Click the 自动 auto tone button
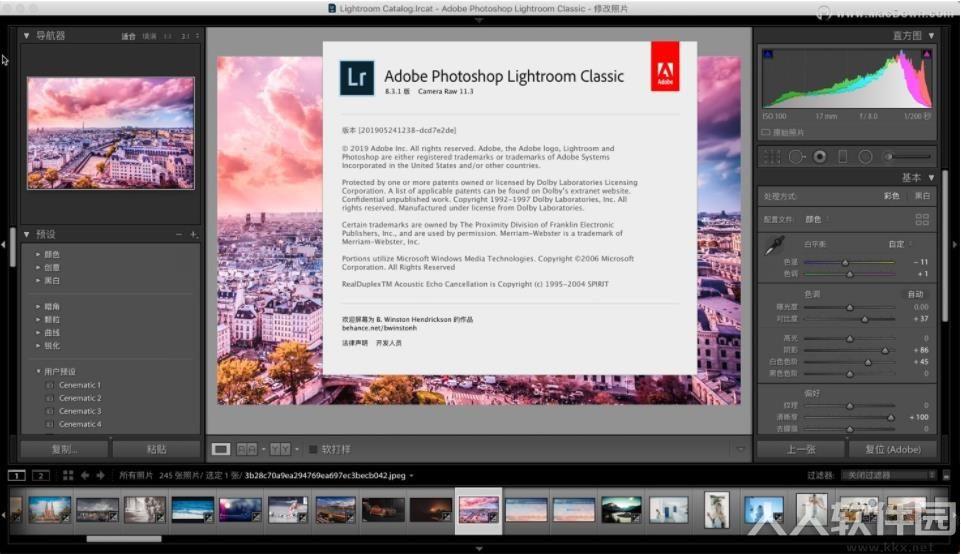This screenshot has height=554, width=961. 915,294
